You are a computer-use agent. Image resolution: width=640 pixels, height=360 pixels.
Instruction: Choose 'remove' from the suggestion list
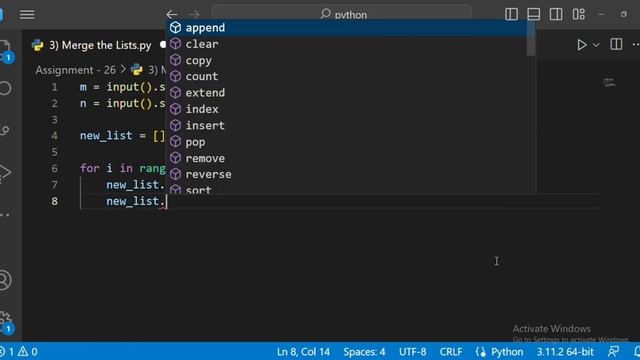(347, 158)
